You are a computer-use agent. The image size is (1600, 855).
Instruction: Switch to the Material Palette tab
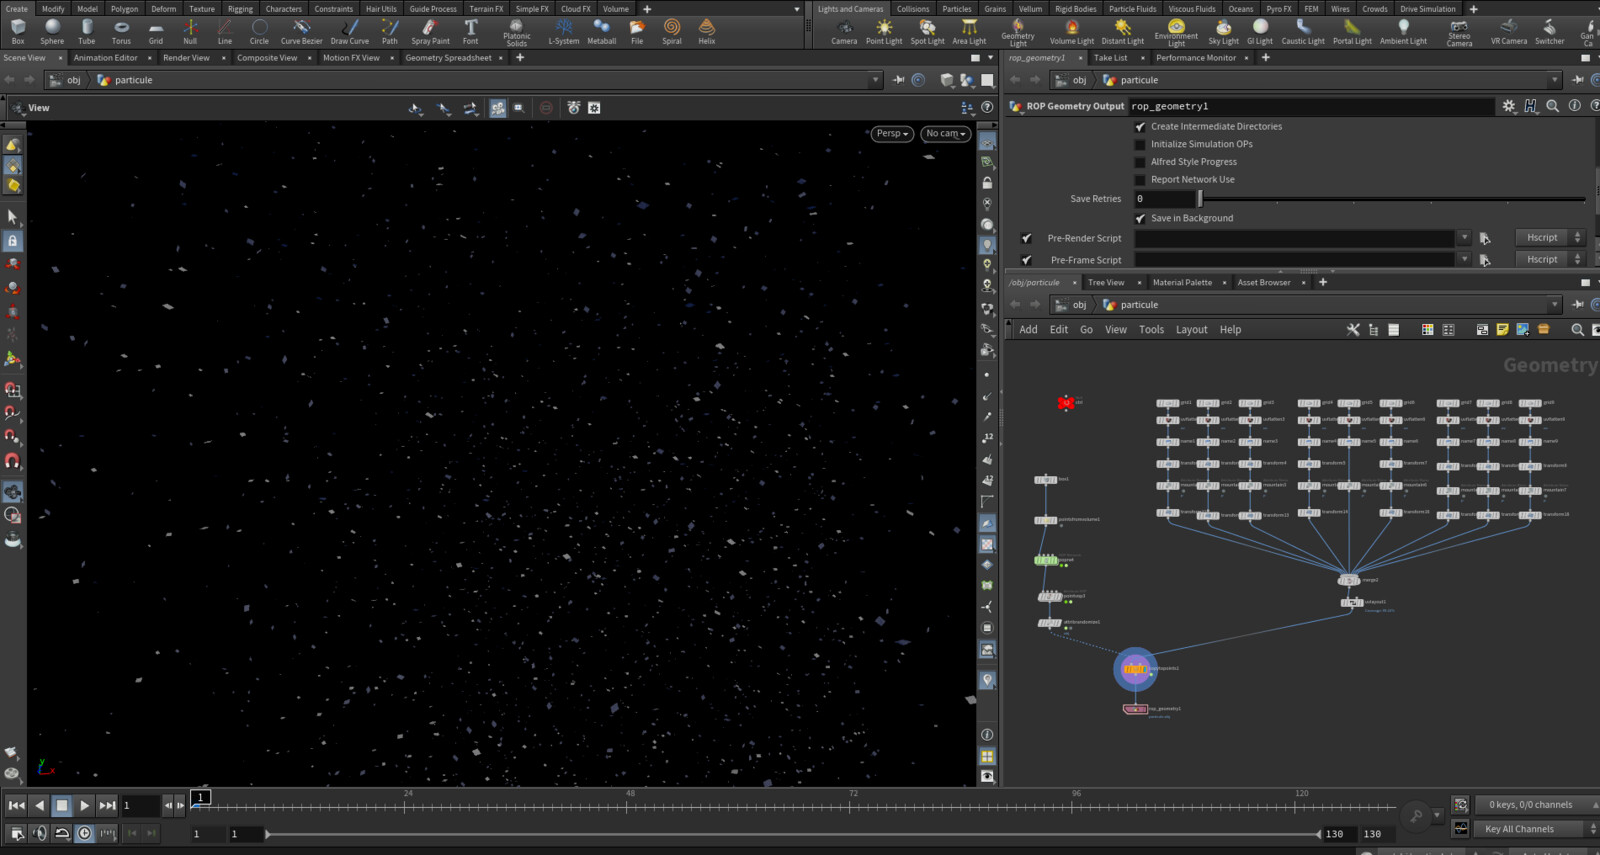coord(1182,283)
